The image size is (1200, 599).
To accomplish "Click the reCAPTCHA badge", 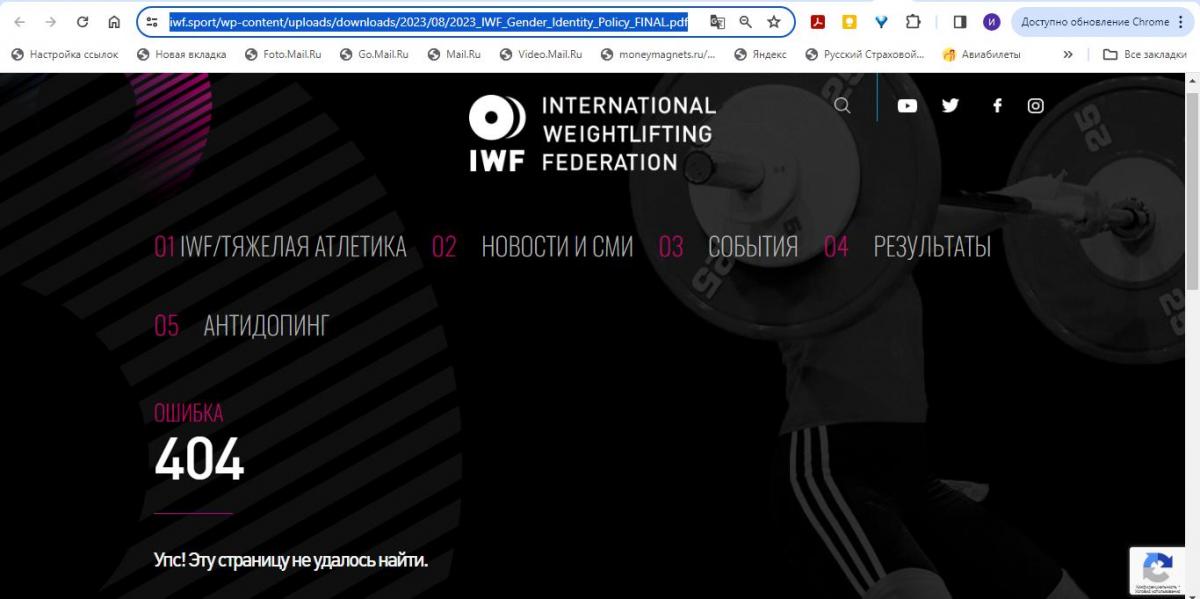I will (1157, 571).
